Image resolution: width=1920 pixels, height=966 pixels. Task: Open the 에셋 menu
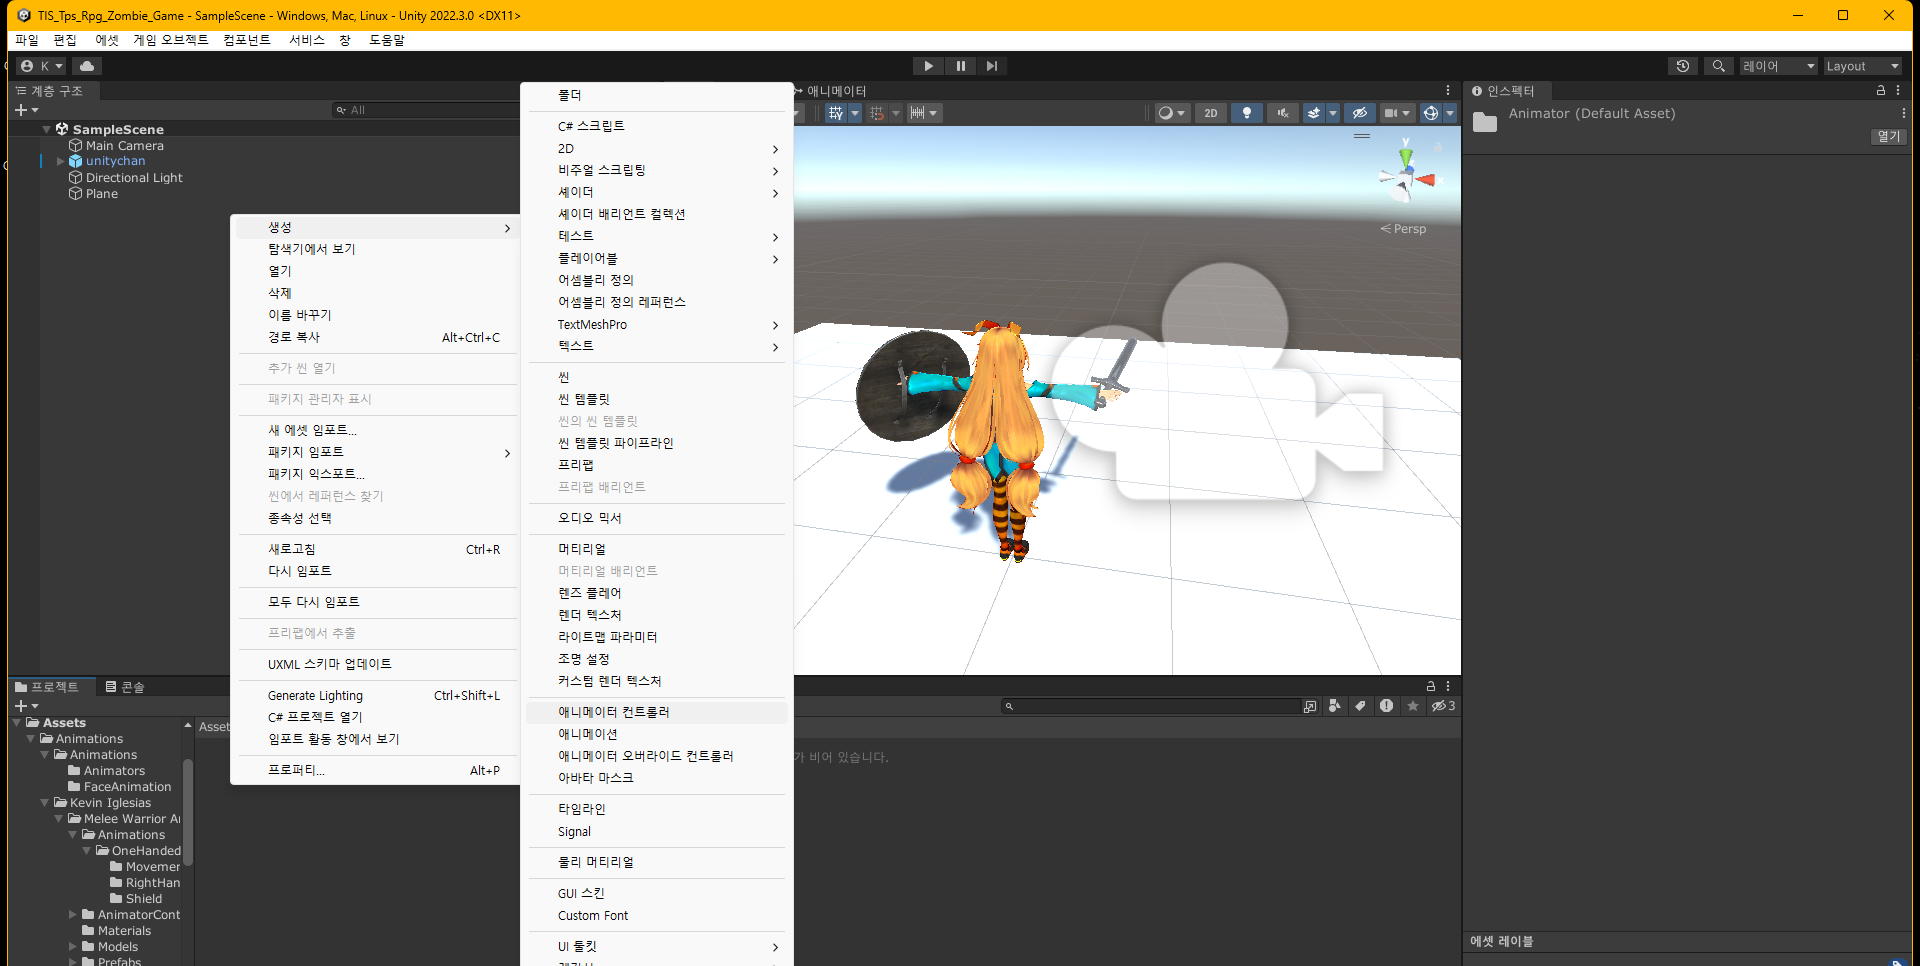point(107,40)
